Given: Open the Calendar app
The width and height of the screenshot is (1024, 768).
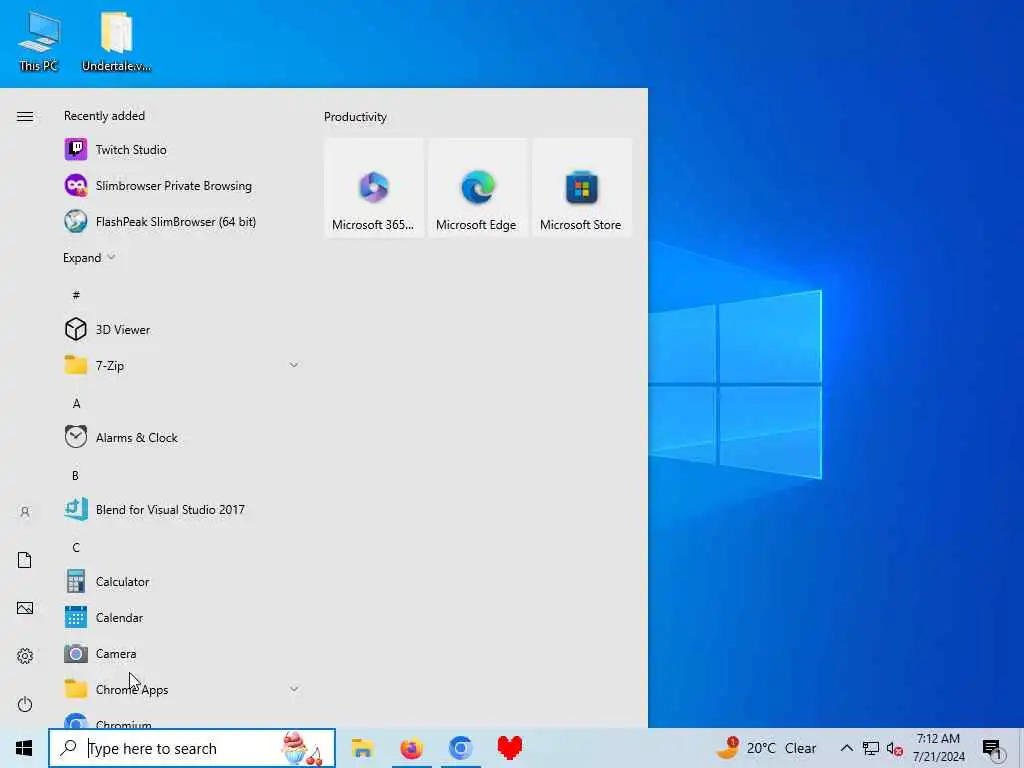Looking at the screenshot, I should click(183, 617).
